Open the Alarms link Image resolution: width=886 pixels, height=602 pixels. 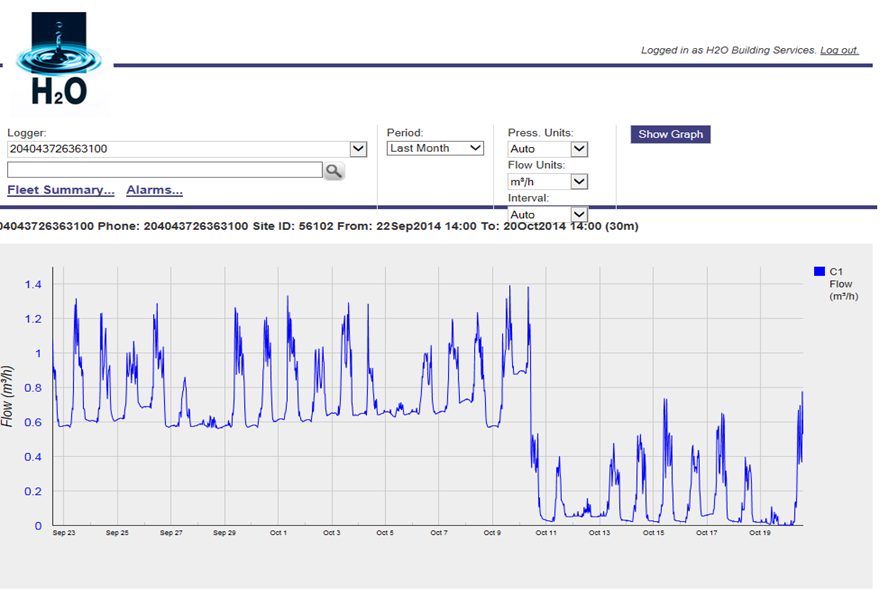coord(154,190)
